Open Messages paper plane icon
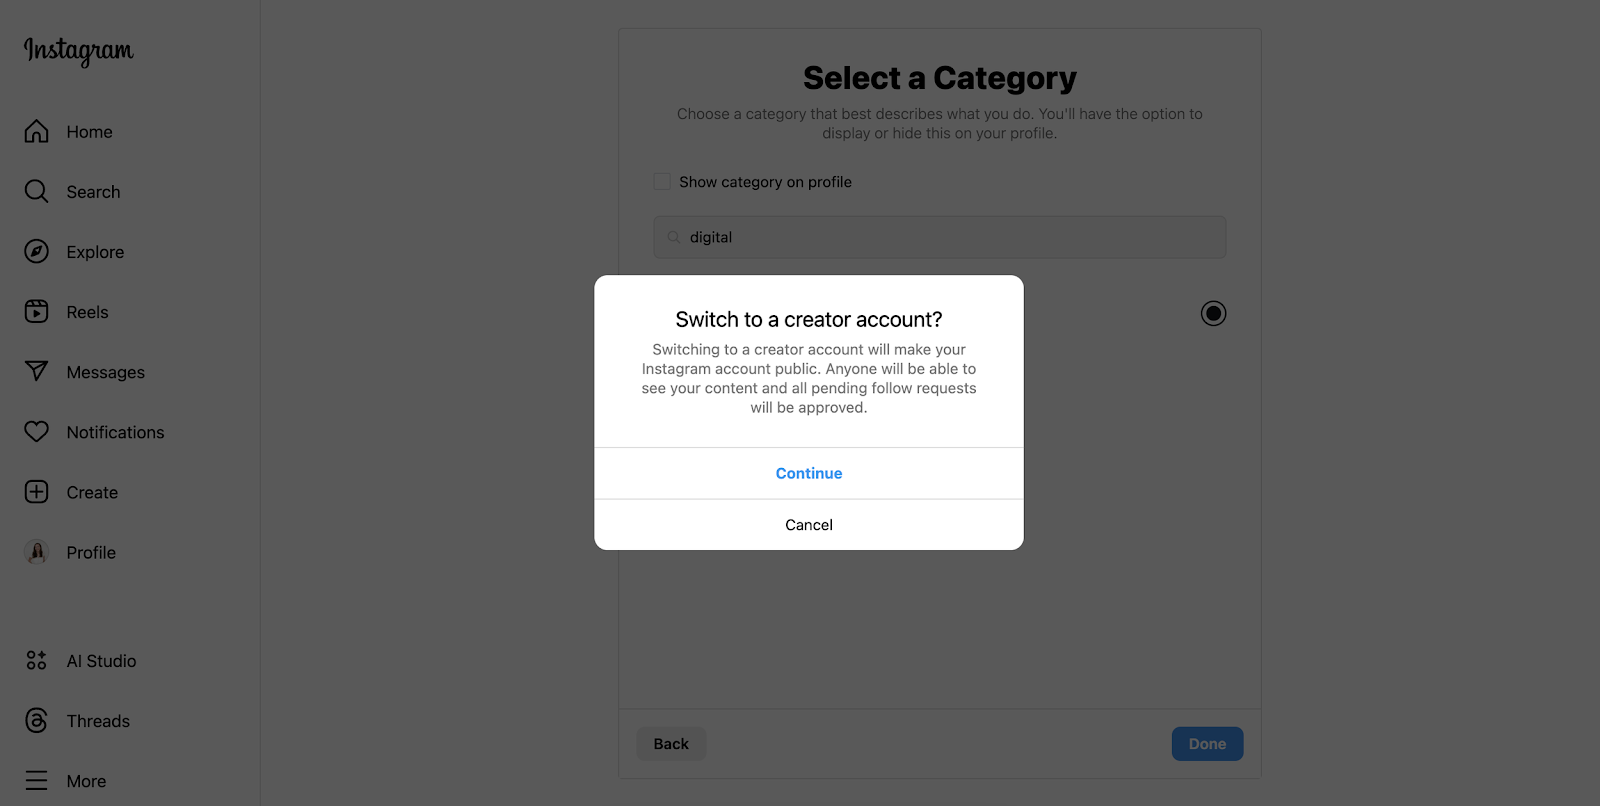 (x=37, y=372)
